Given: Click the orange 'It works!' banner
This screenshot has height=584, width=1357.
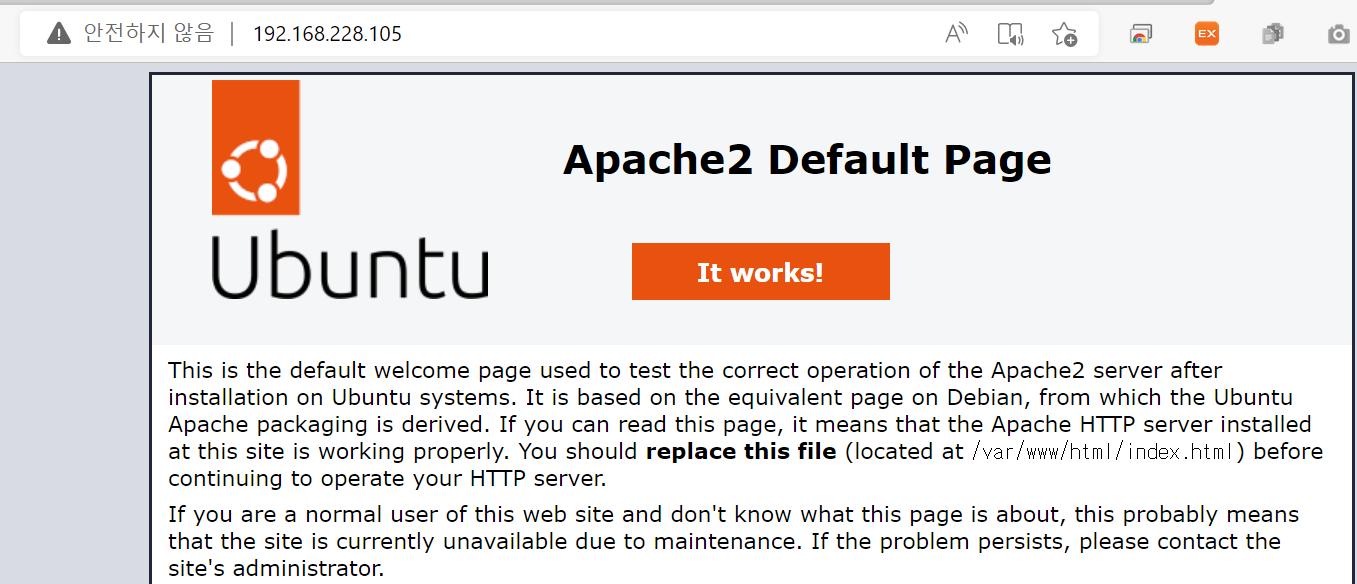Looking at the screenshot, I should click(x=761, y=272).
